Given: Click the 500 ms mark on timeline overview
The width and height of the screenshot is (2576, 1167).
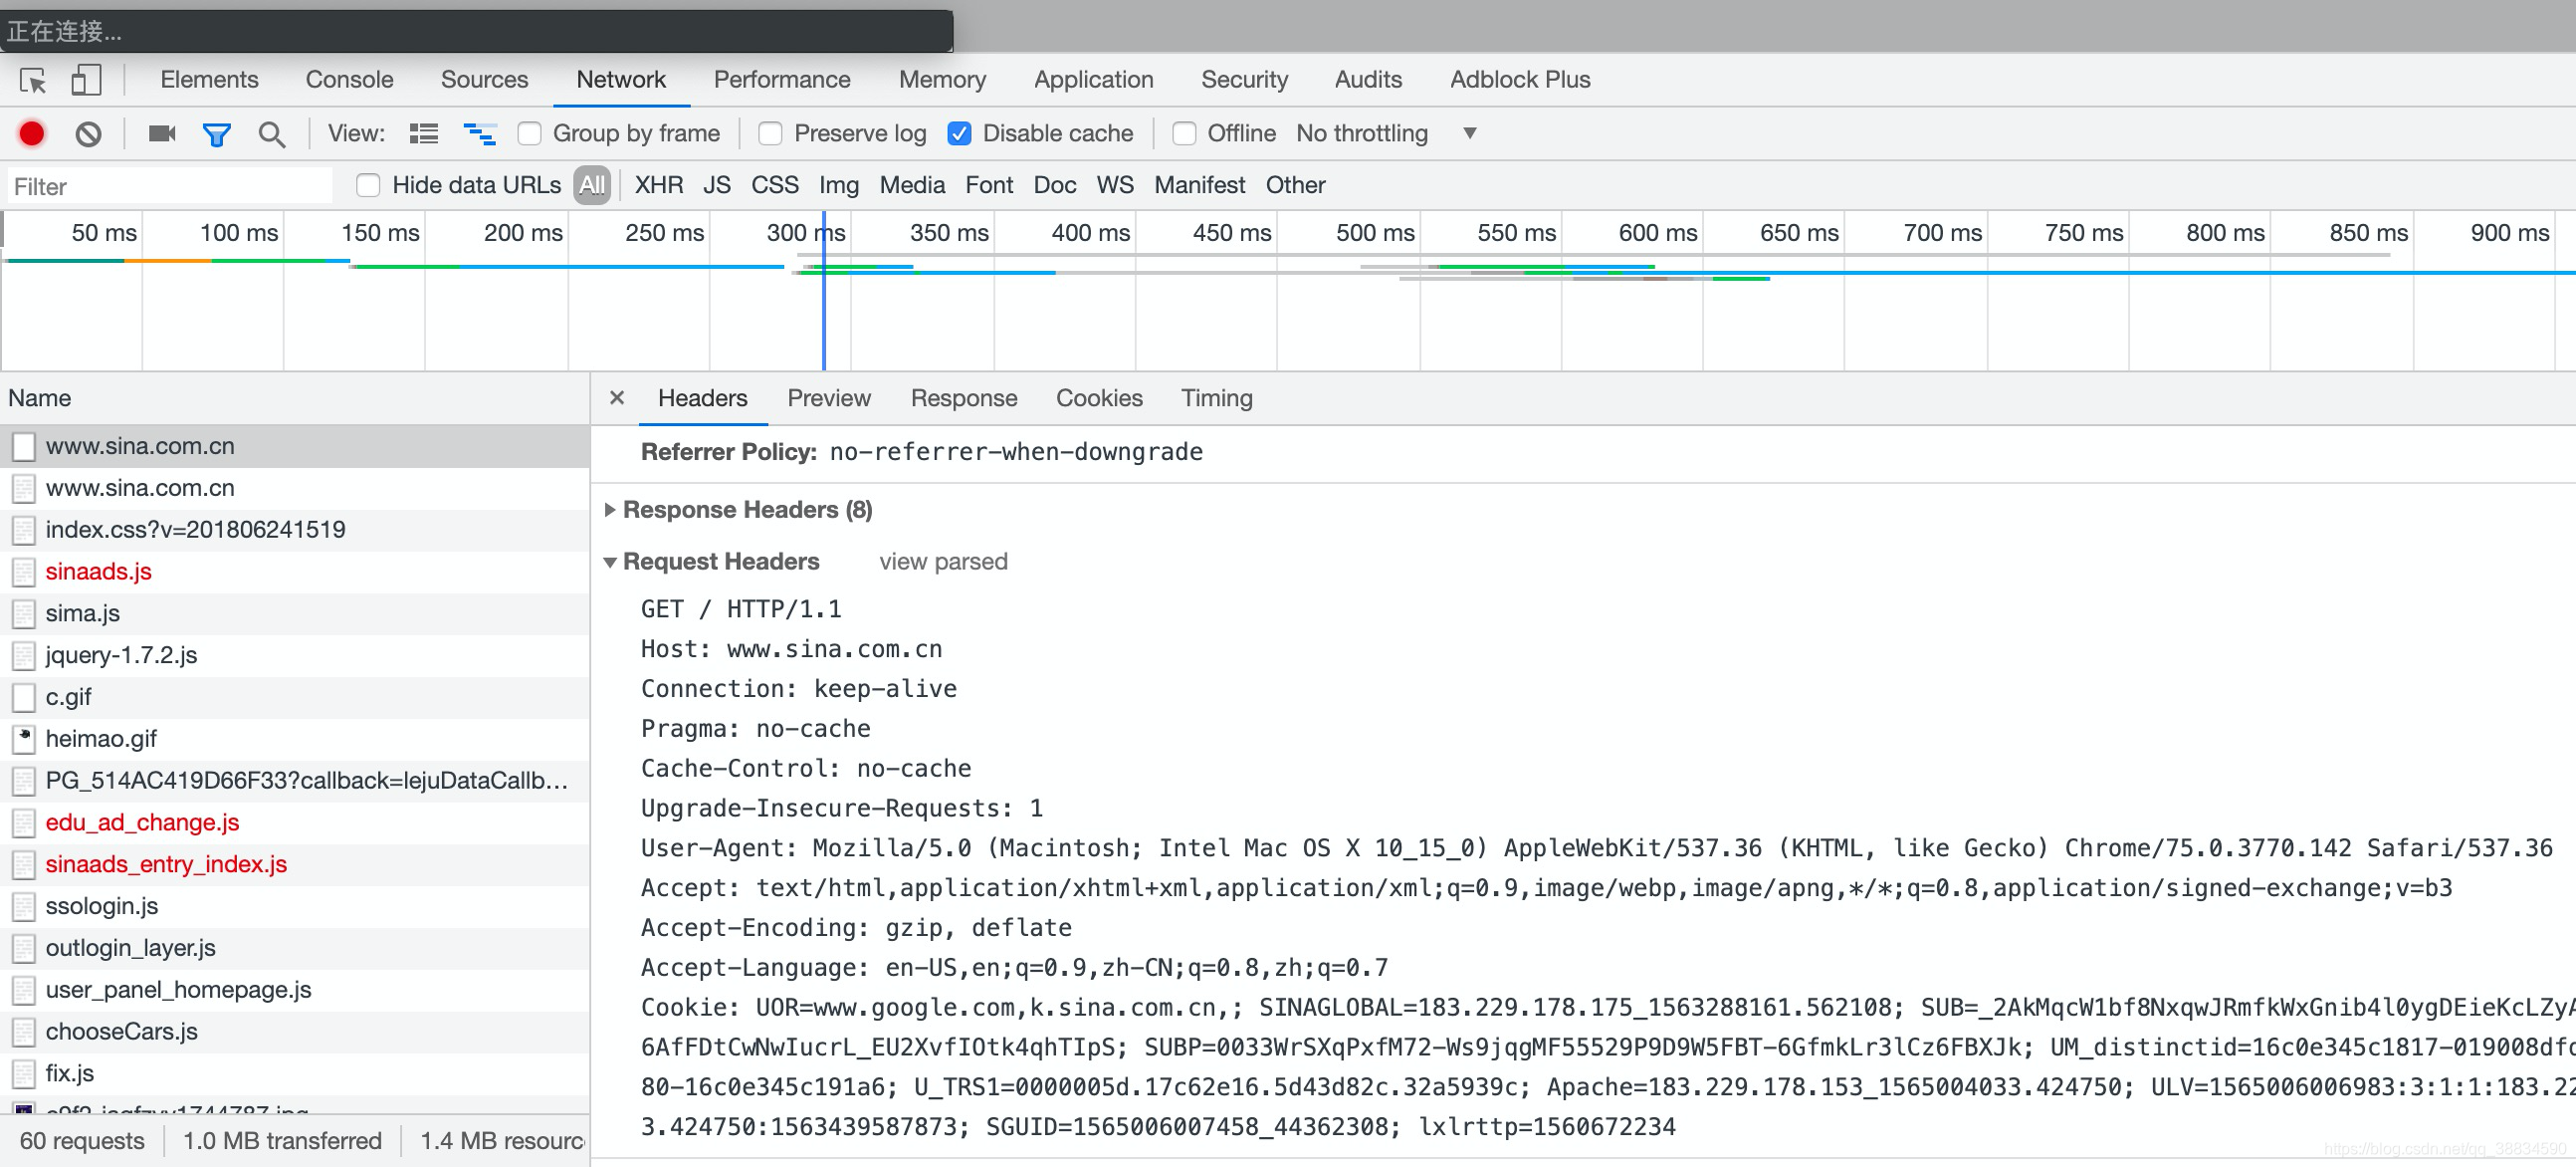Looking at the screenshot, I should [1375, 233].
